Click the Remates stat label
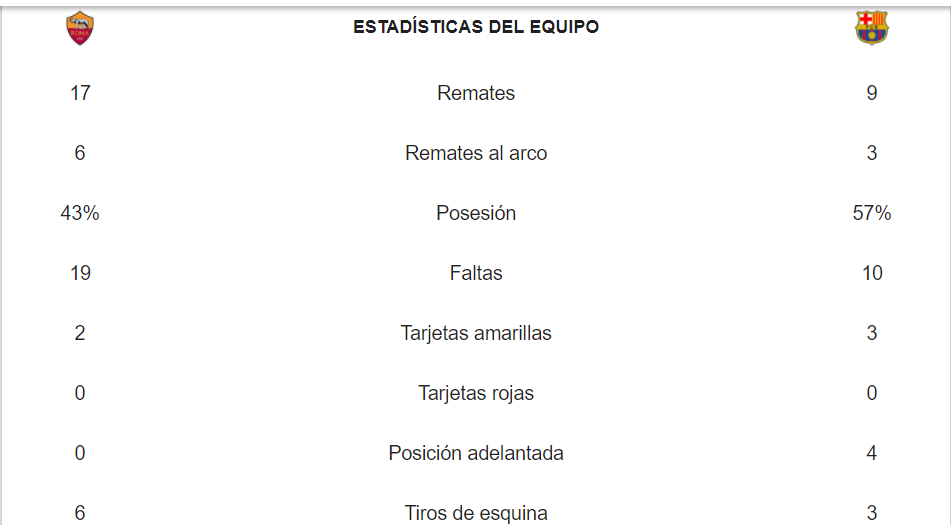The height and width of the screenshot is (525, 951). point(476,93)
